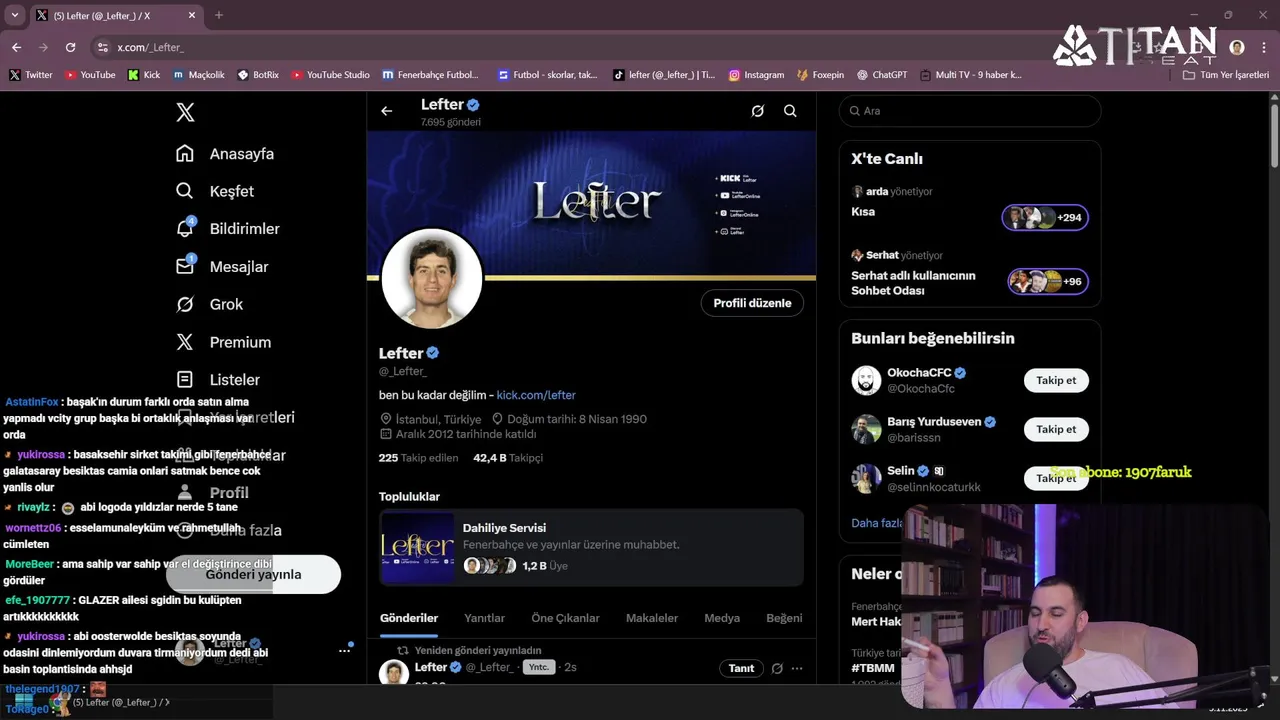
Task: Follow Barış Yurduseven with Takip et
Action: [1056, 429]
